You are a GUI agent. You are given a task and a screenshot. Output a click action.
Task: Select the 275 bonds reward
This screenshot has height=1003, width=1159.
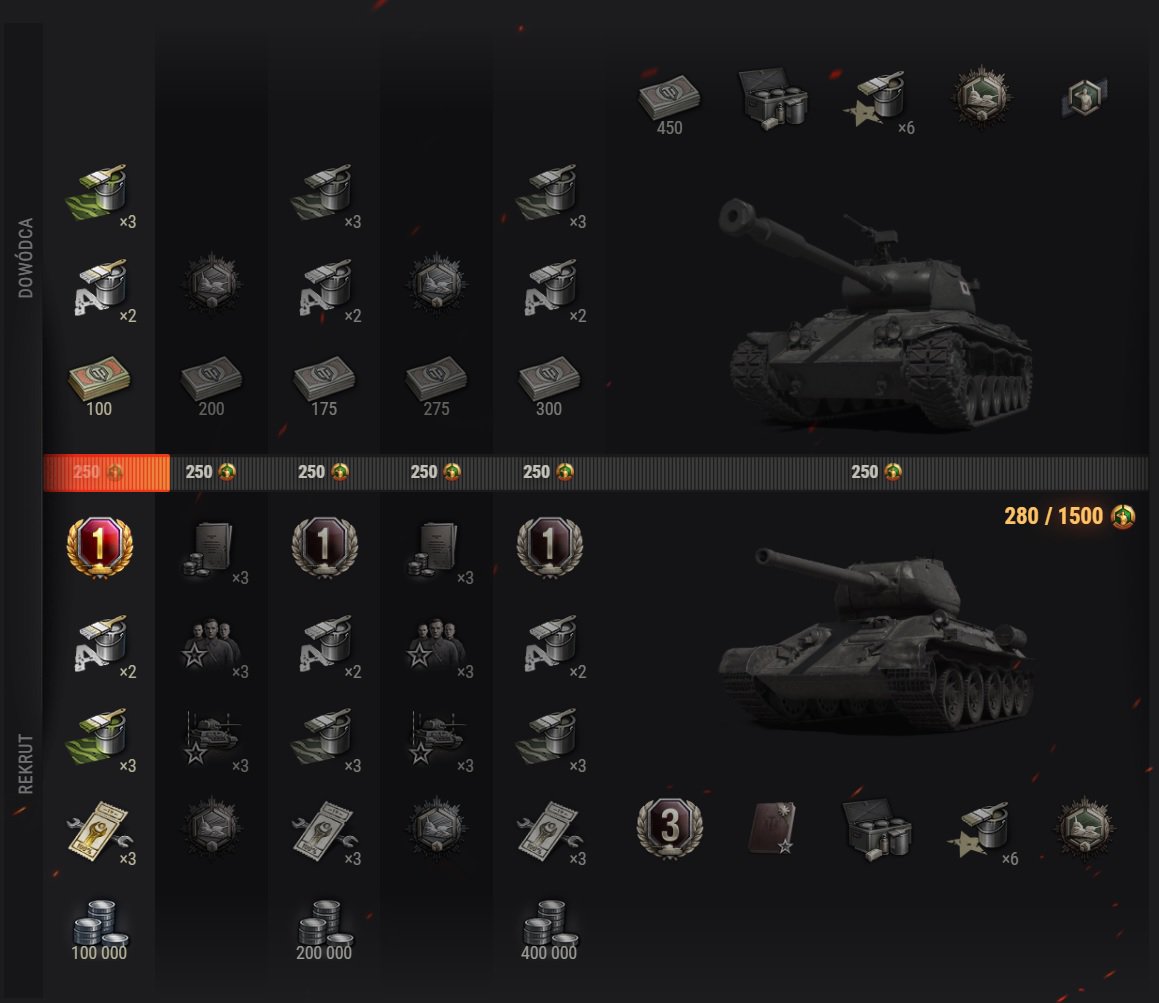(x=436, y=387)
